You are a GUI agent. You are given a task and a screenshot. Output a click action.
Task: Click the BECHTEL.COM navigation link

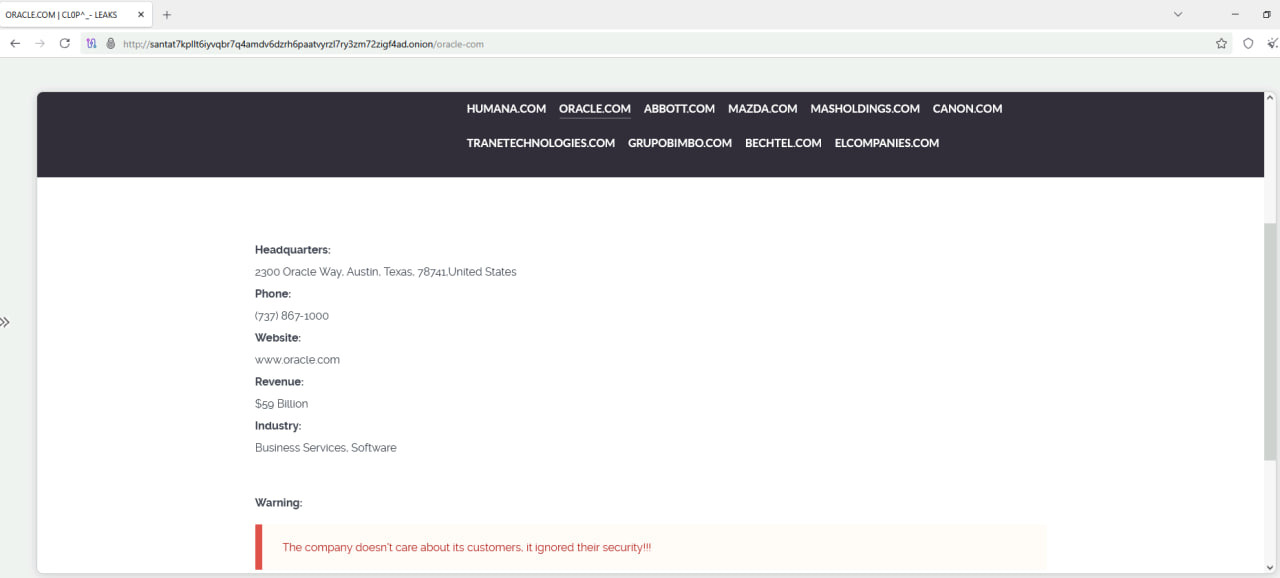783,143
